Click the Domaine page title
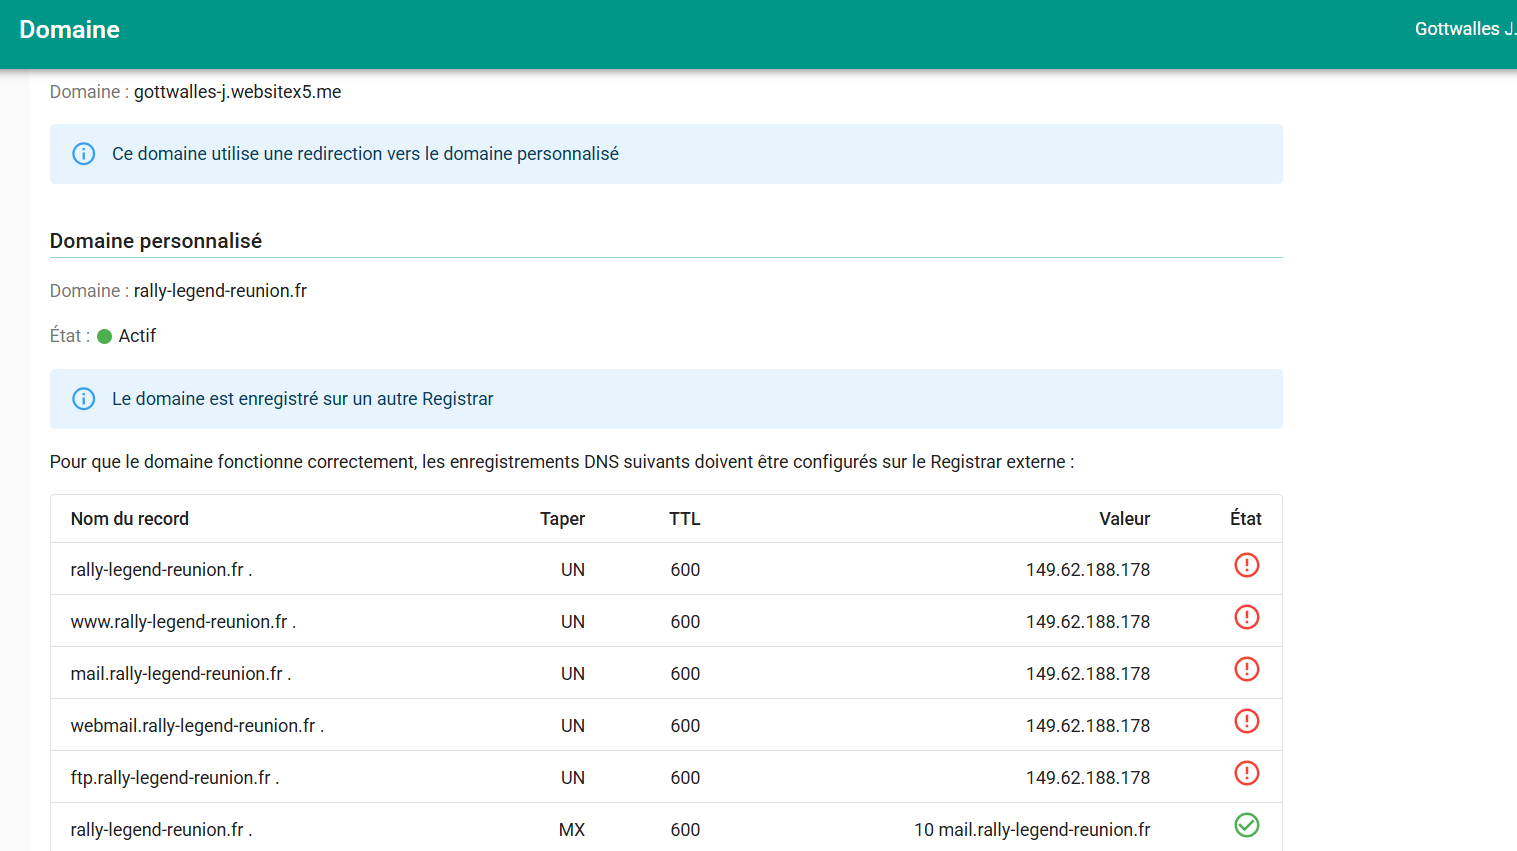1517x851 pixels. coord(70,30)
